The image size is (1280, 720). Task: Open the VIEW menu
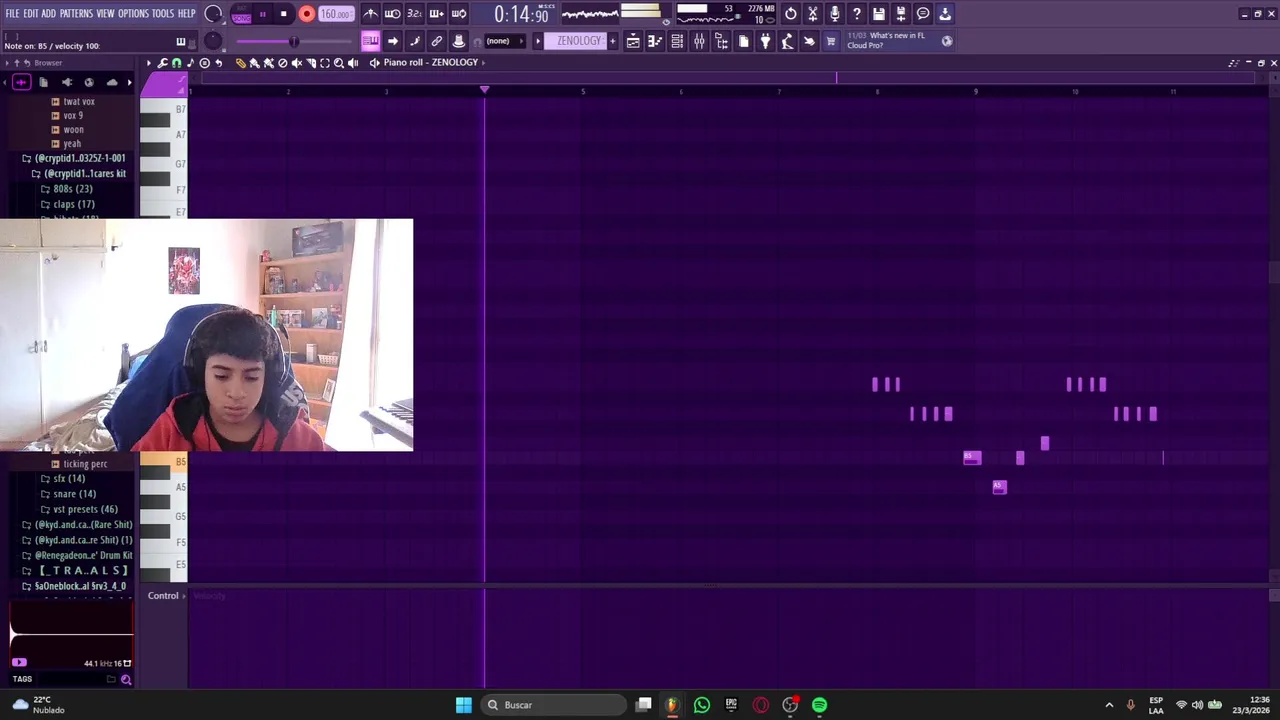(105, 14)
